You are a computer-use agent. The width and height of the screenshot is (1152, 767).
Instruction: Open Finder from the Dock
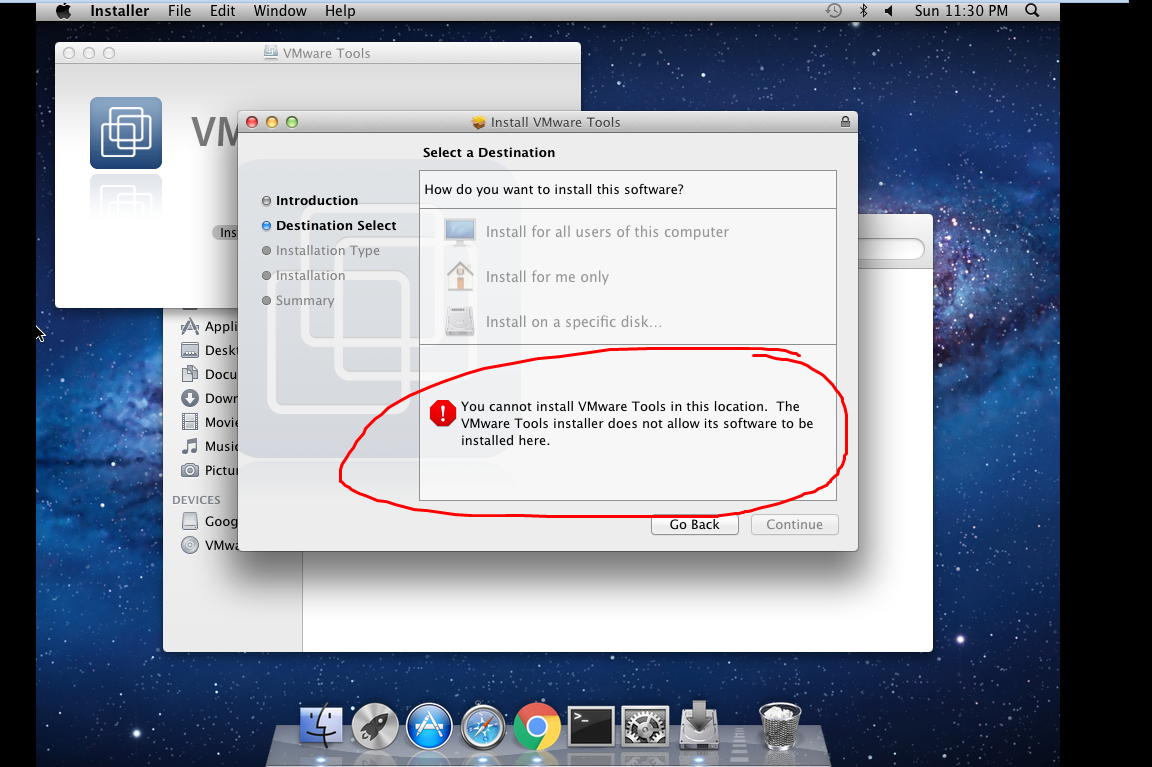(320, 726)
